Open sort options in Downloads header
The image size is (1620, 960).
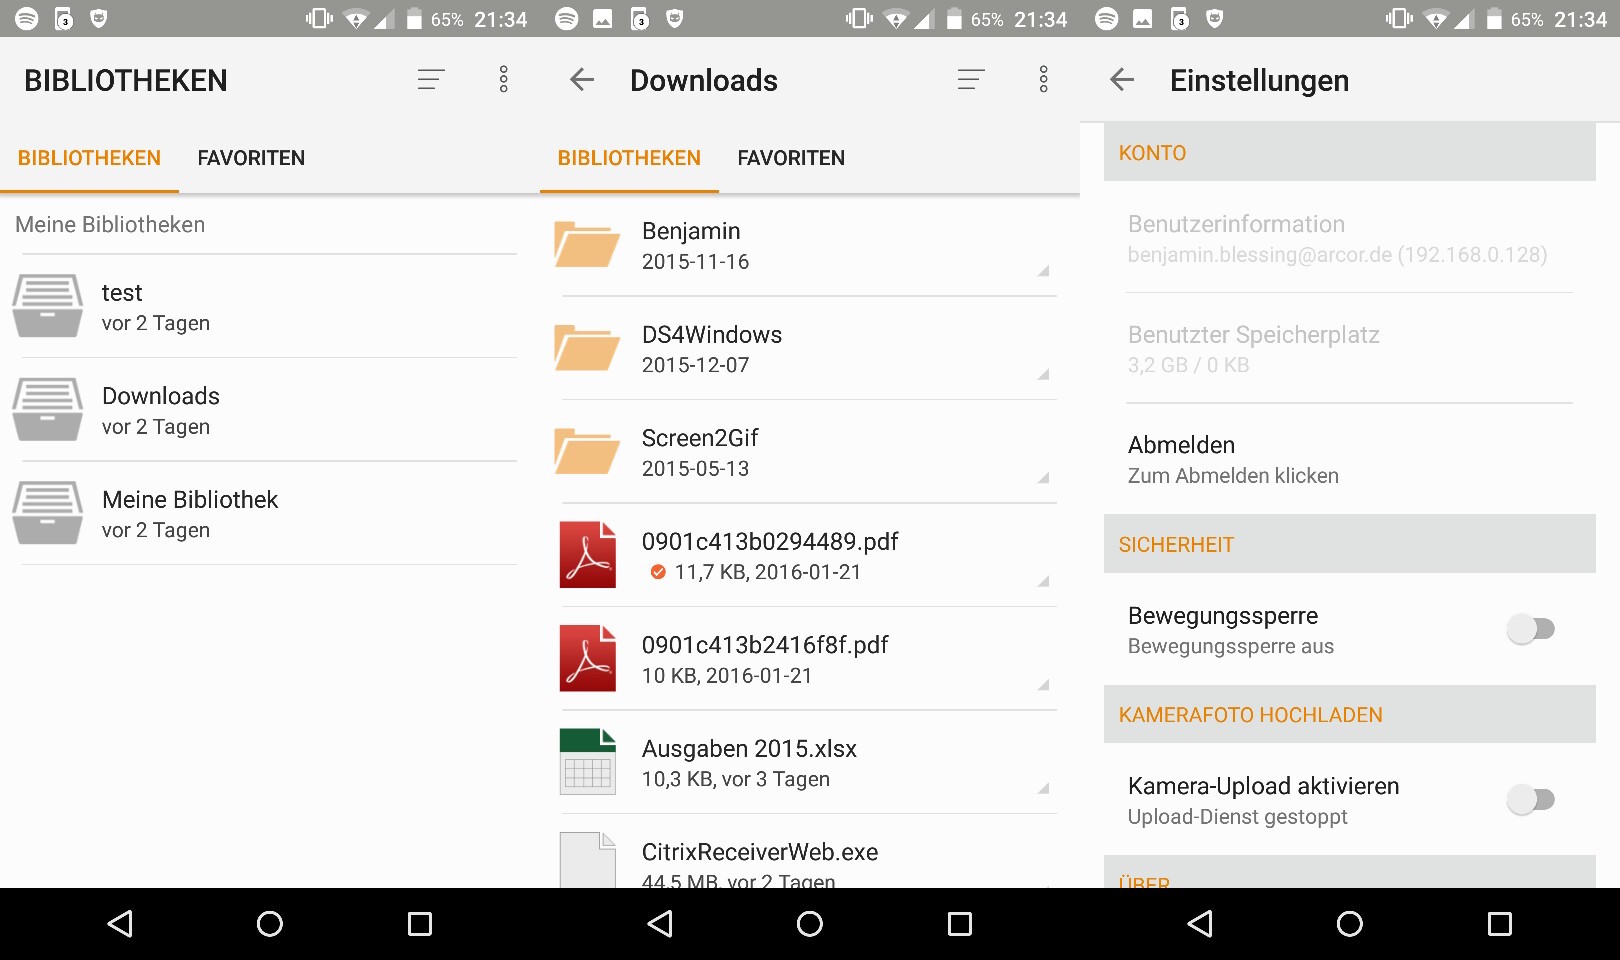coord(971,80)
